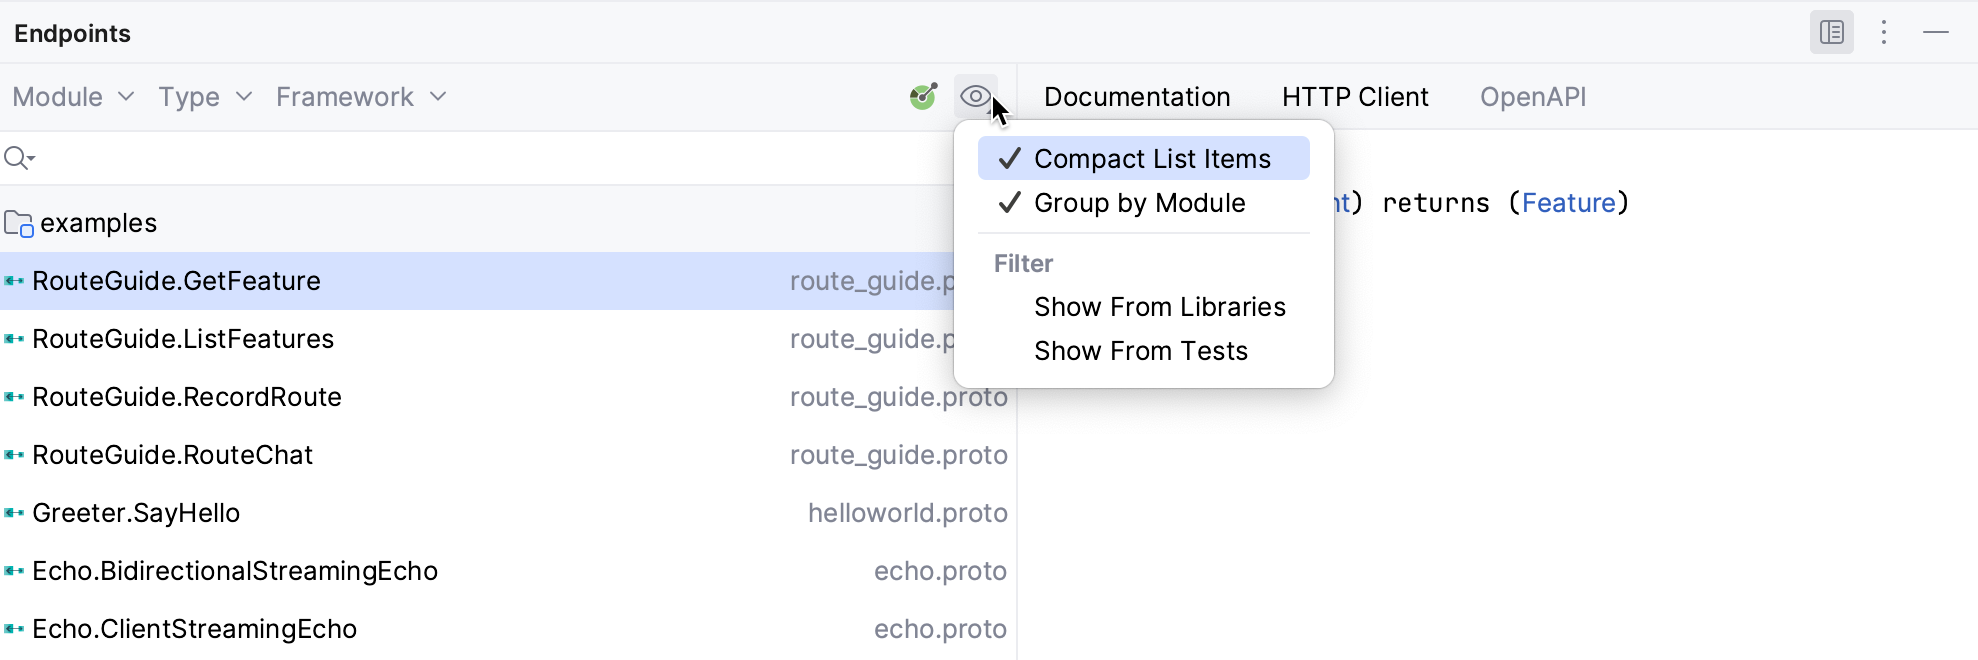Screen dimensions: 1978x660
Task: Uncheck Group by Module option
Action: point(1139,203)
